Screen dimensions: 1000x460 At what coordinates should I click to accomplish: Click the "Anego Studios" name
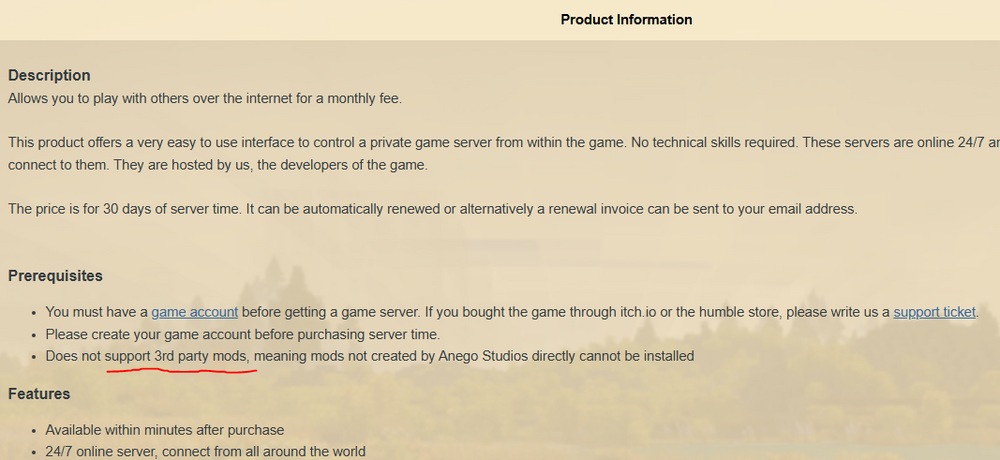tap(486, 356)
